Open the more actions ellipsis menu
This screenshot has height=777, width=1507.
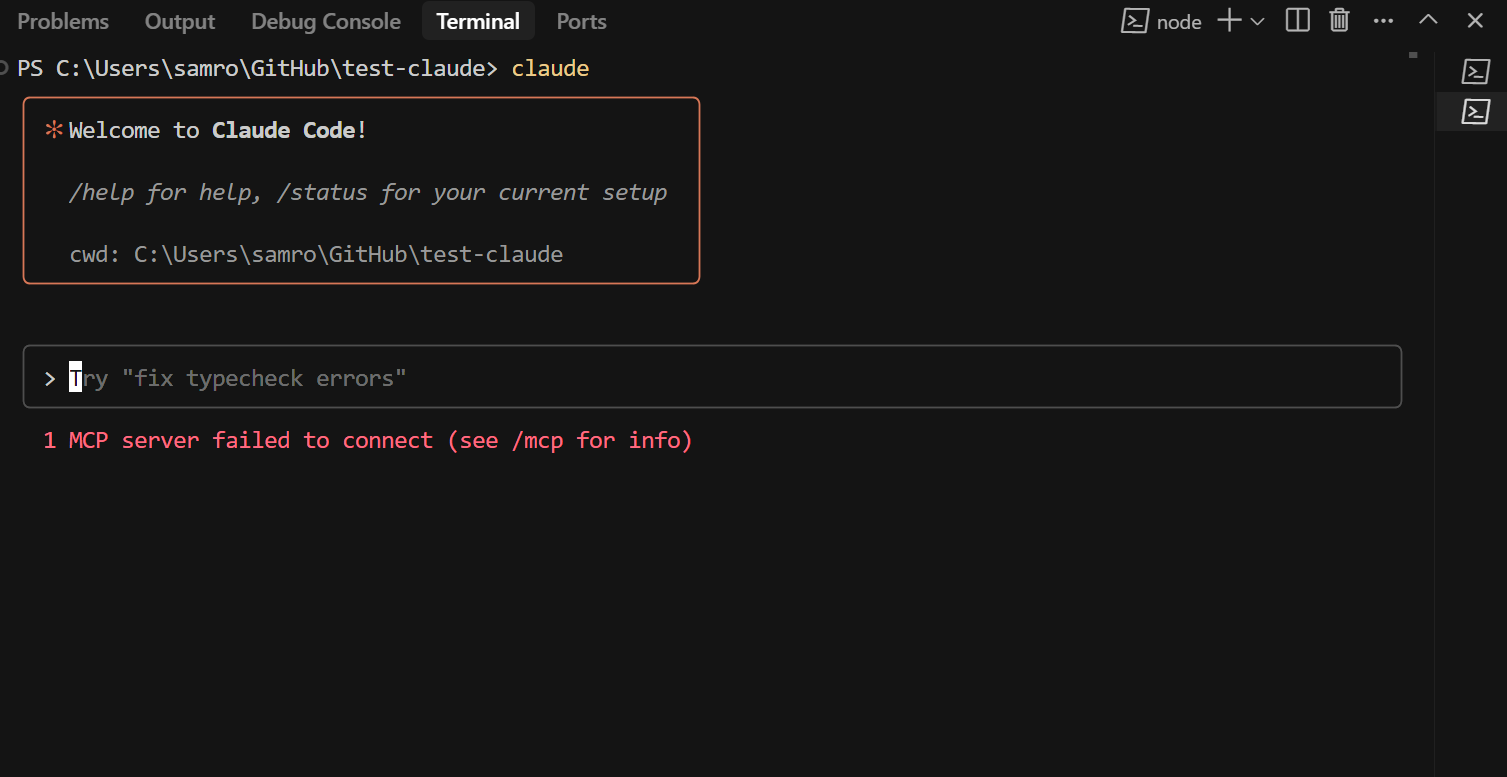pyautogui.click(x=1384, y=20)
